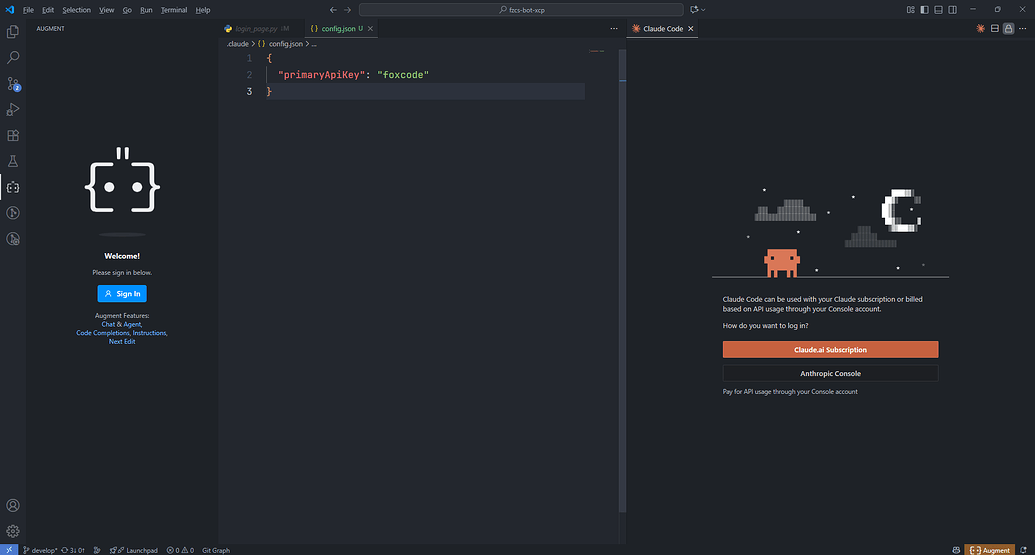
Task: Open the Code Completions link
Action: pos(103,333)
